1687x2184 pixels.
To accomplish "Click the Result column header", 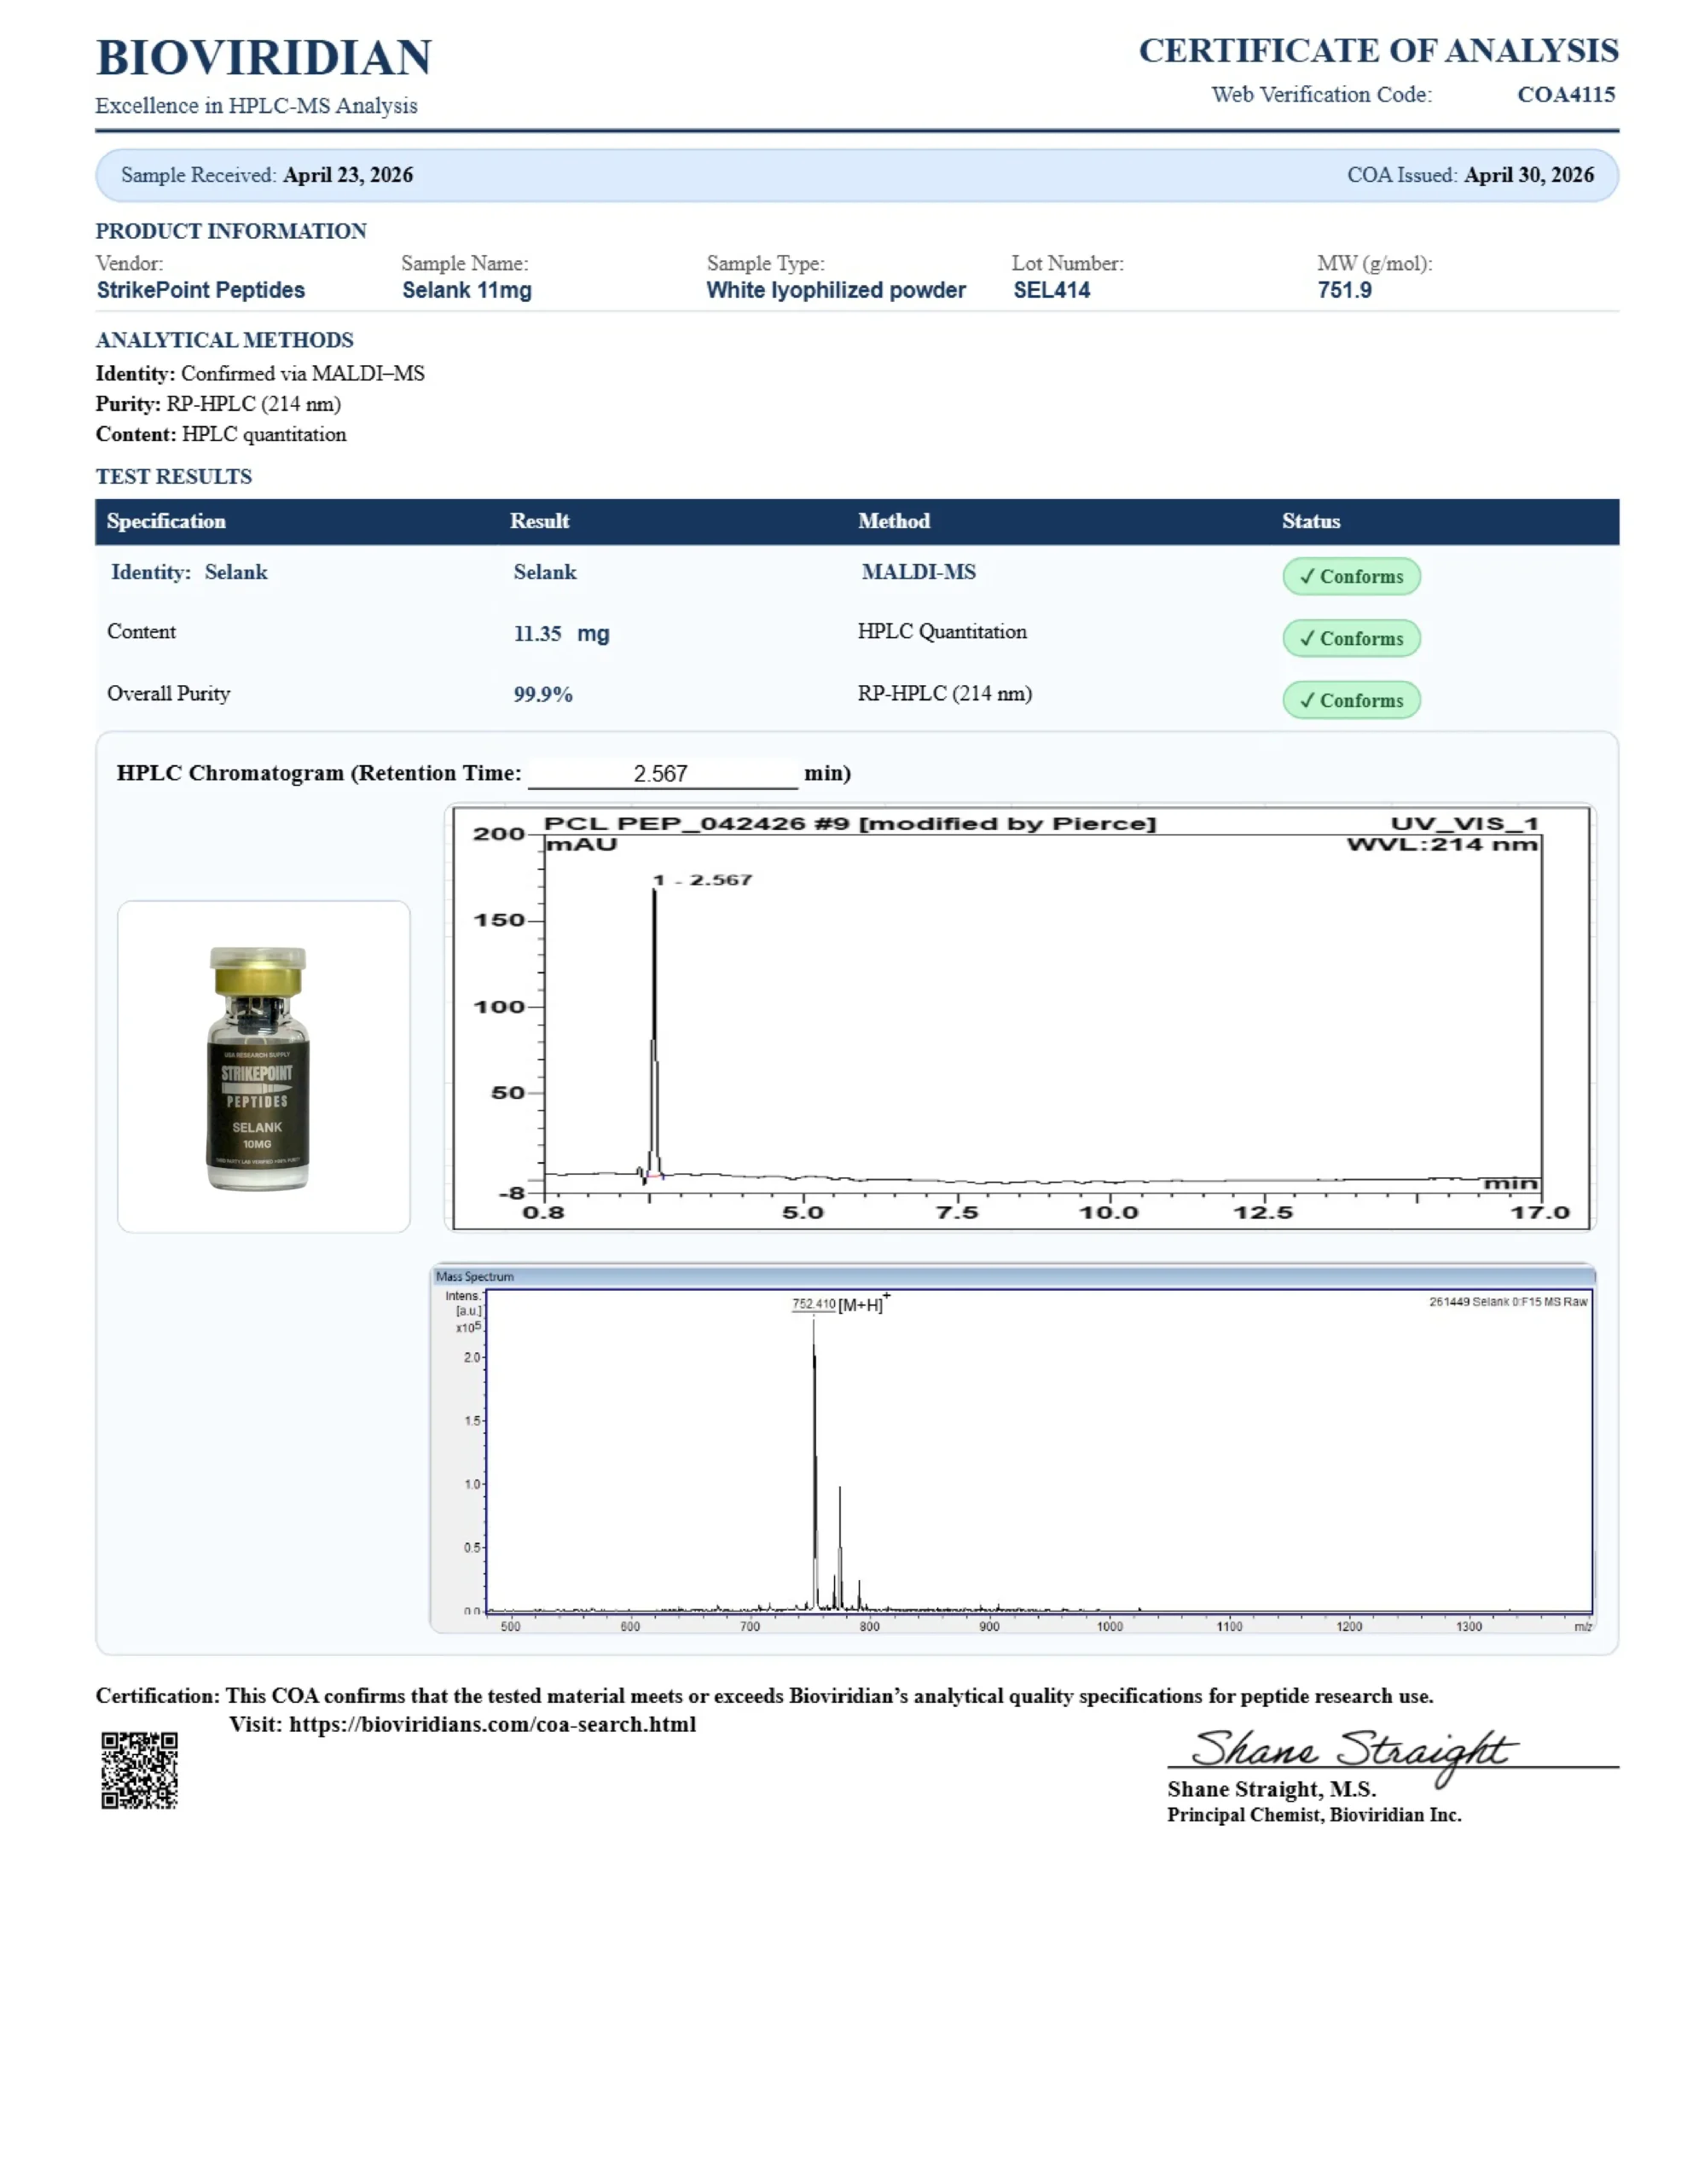I will click(x=539, y=521).
